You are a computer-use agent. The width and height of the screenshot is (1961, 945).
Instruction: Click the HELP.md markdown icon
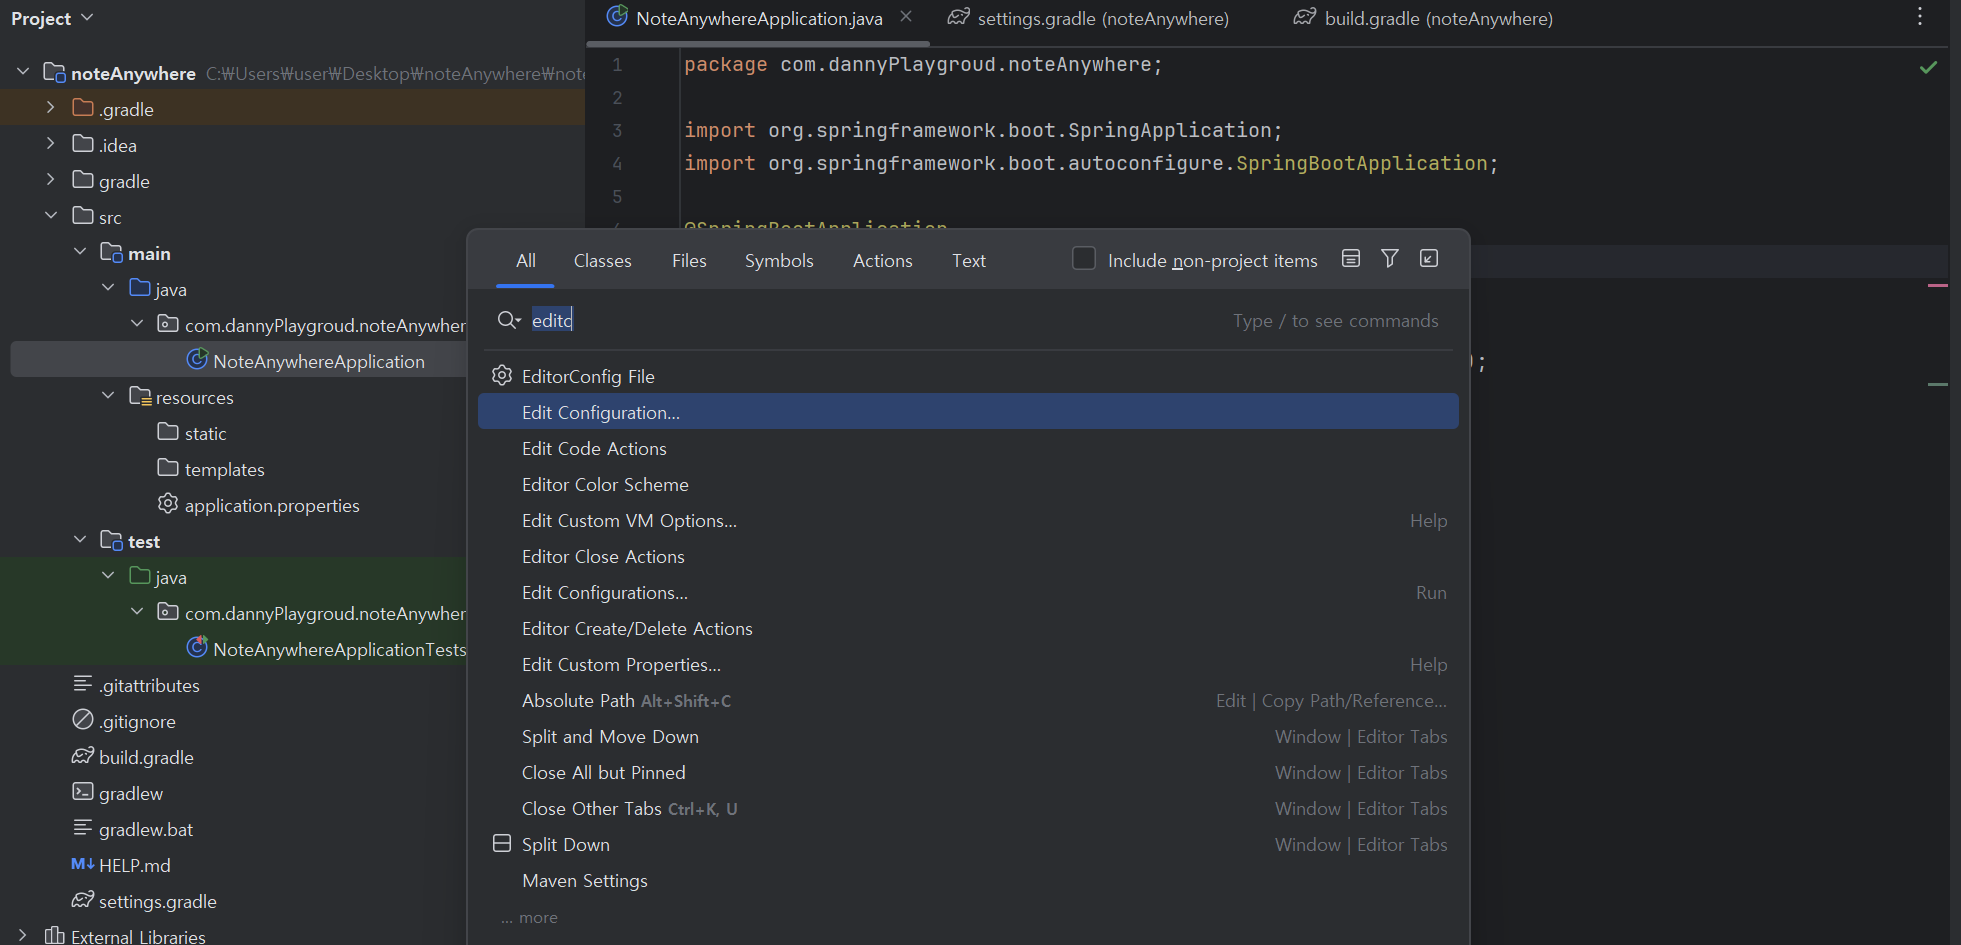point(83,864)
